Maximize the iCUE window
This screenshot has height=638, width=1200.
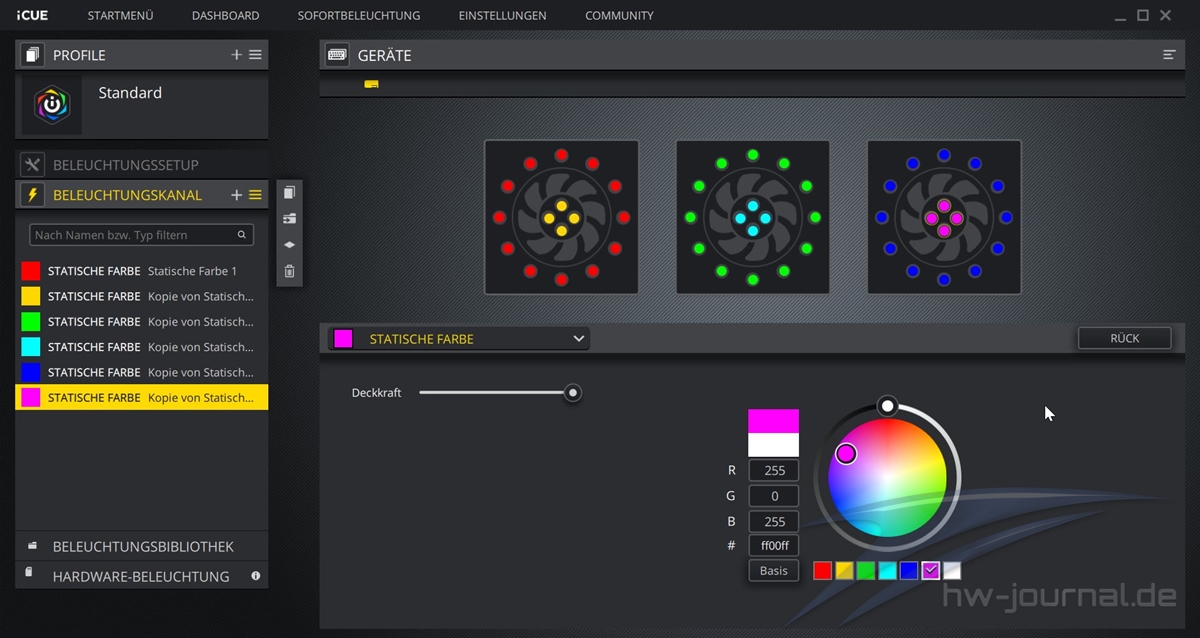coord(1143,16)
